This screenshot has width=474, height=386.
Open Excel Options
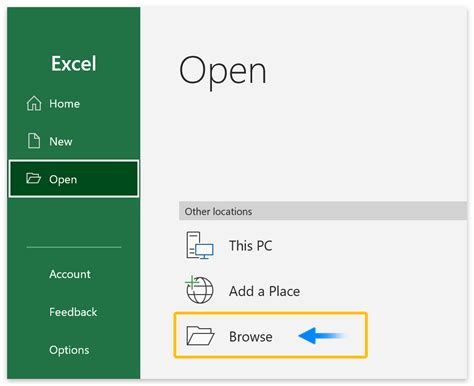69,350
